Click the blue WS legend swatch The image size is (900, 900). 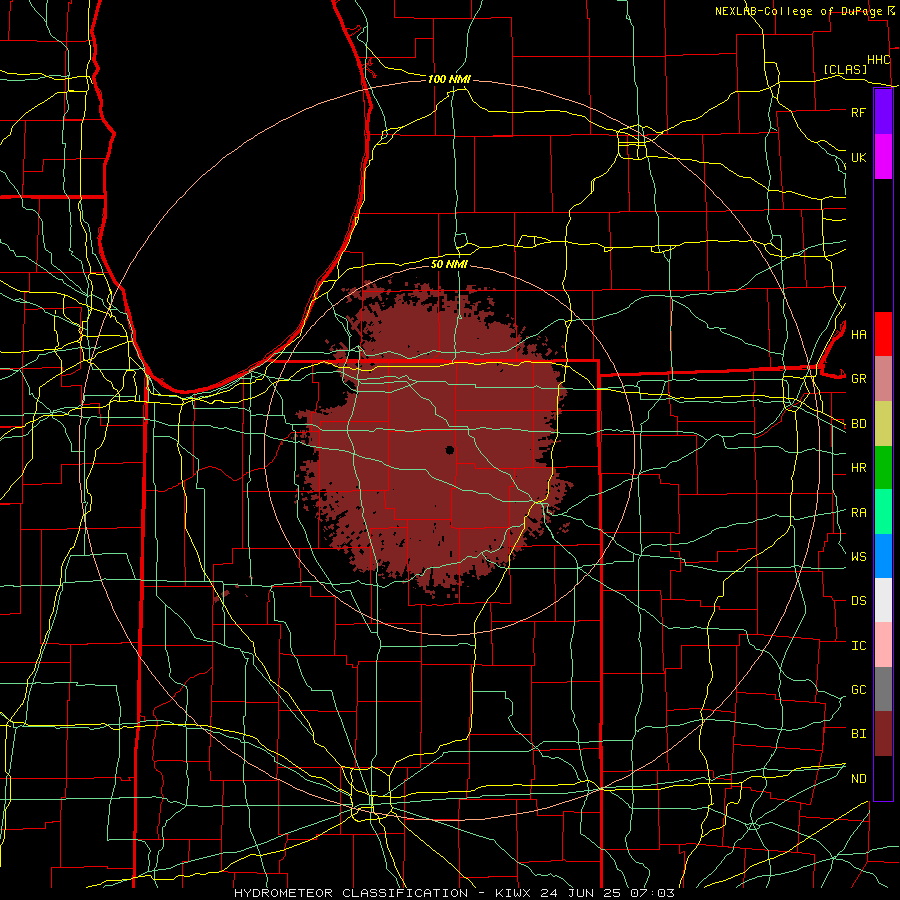(x=883, y=556)
